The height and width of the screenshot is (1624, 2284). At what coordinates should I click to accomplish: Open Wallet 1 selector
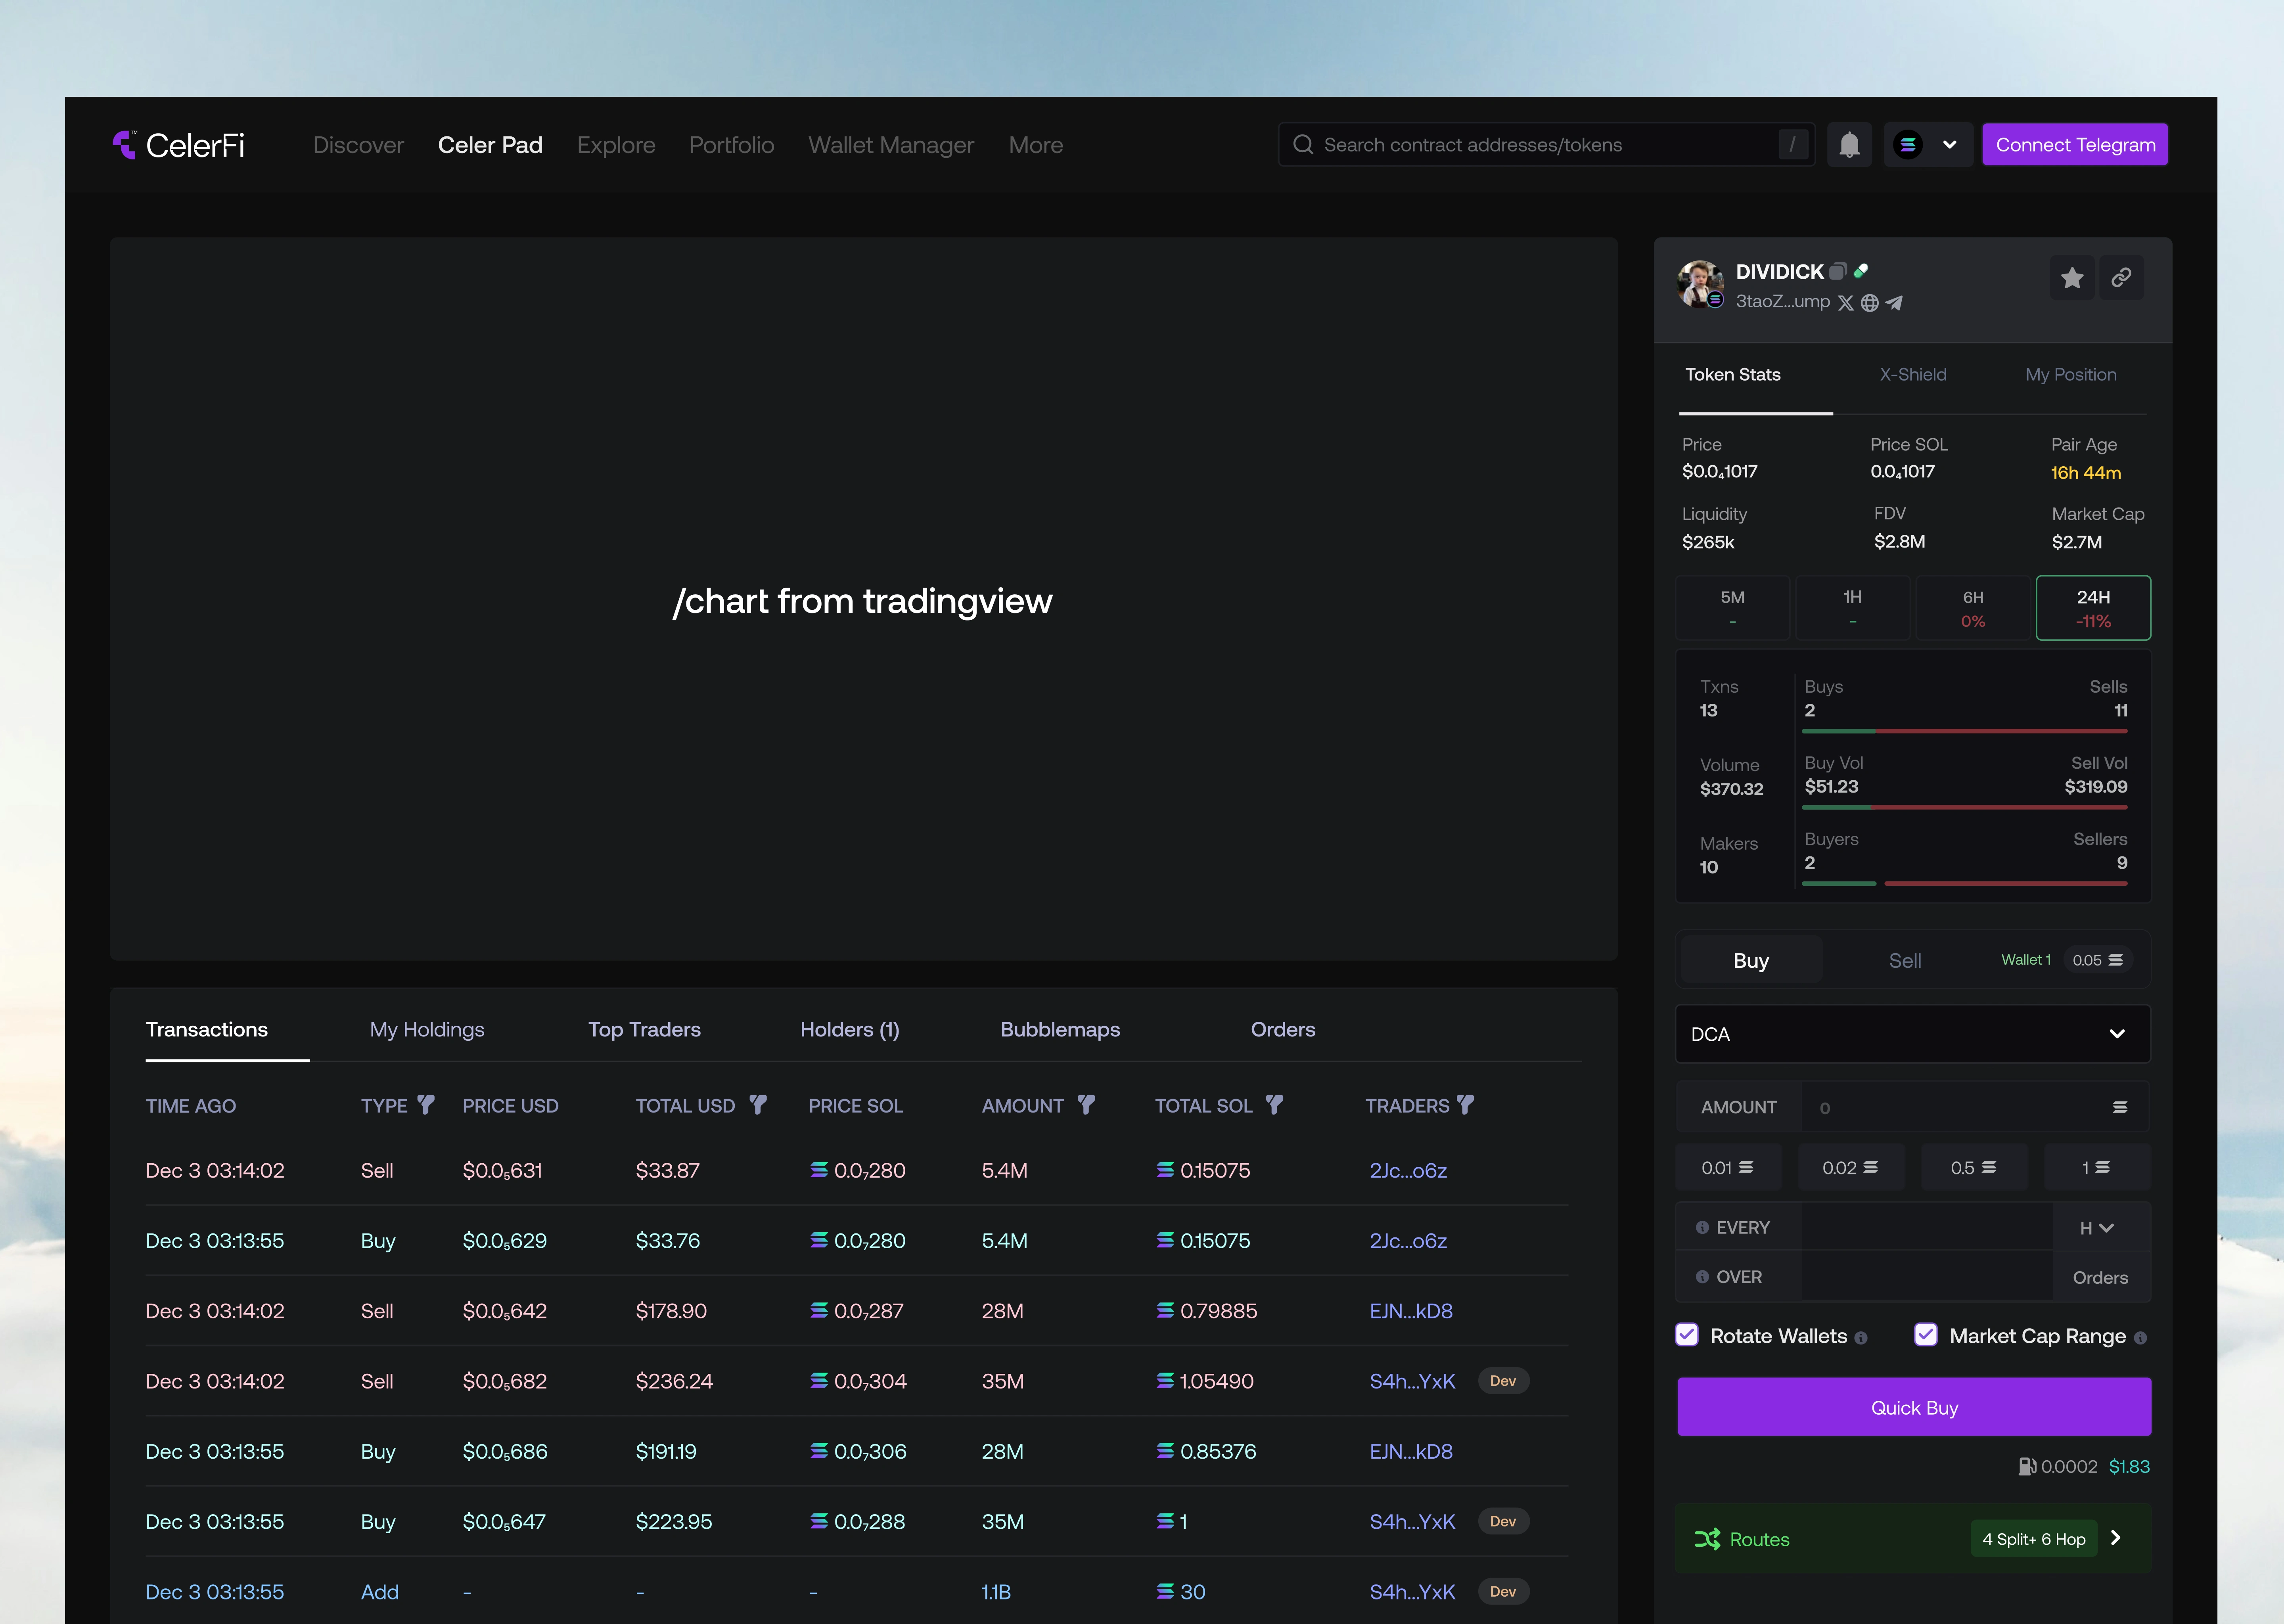(2026, 960)
